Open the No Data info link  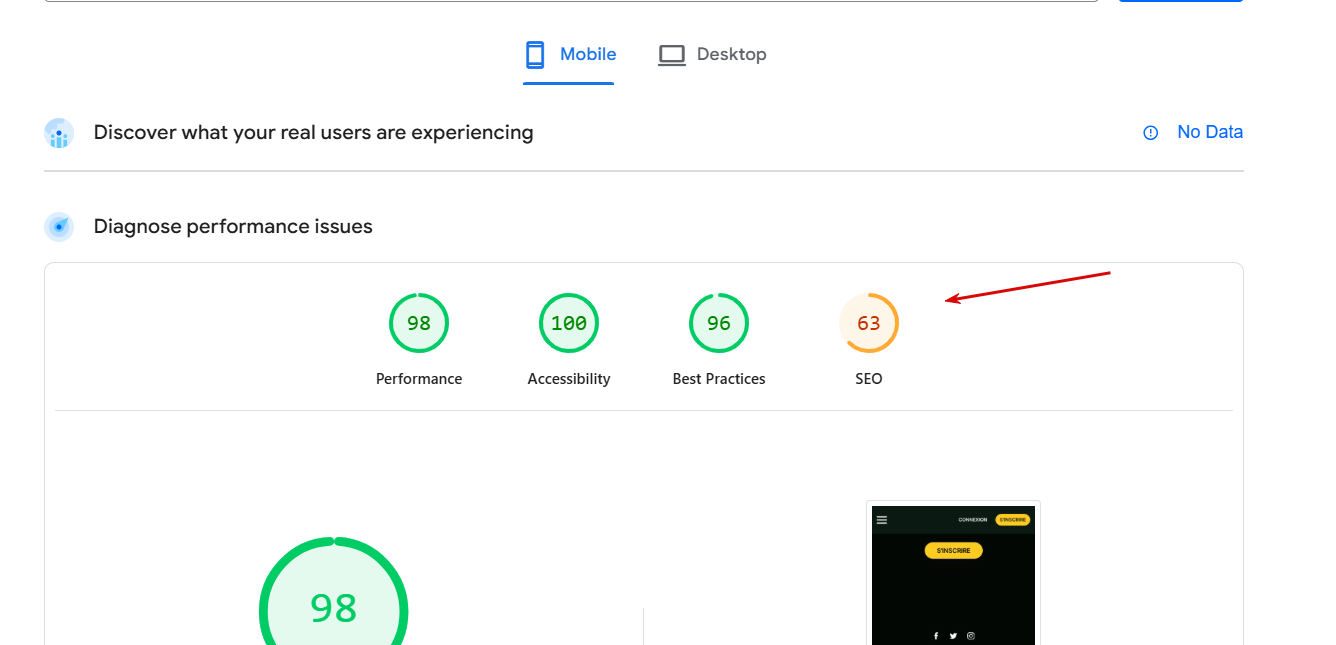pyautogui.click(x=1209, y=132)
